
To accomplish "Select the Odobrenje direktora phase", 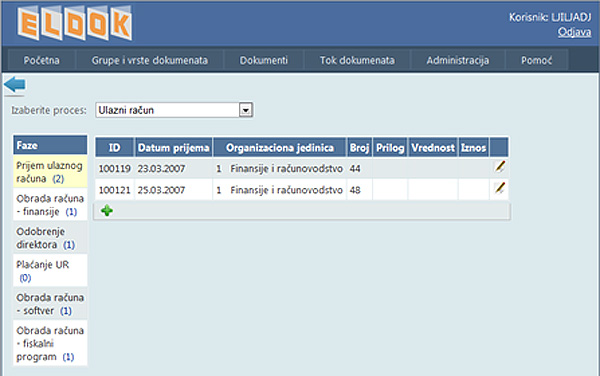I will coord(50,238).
